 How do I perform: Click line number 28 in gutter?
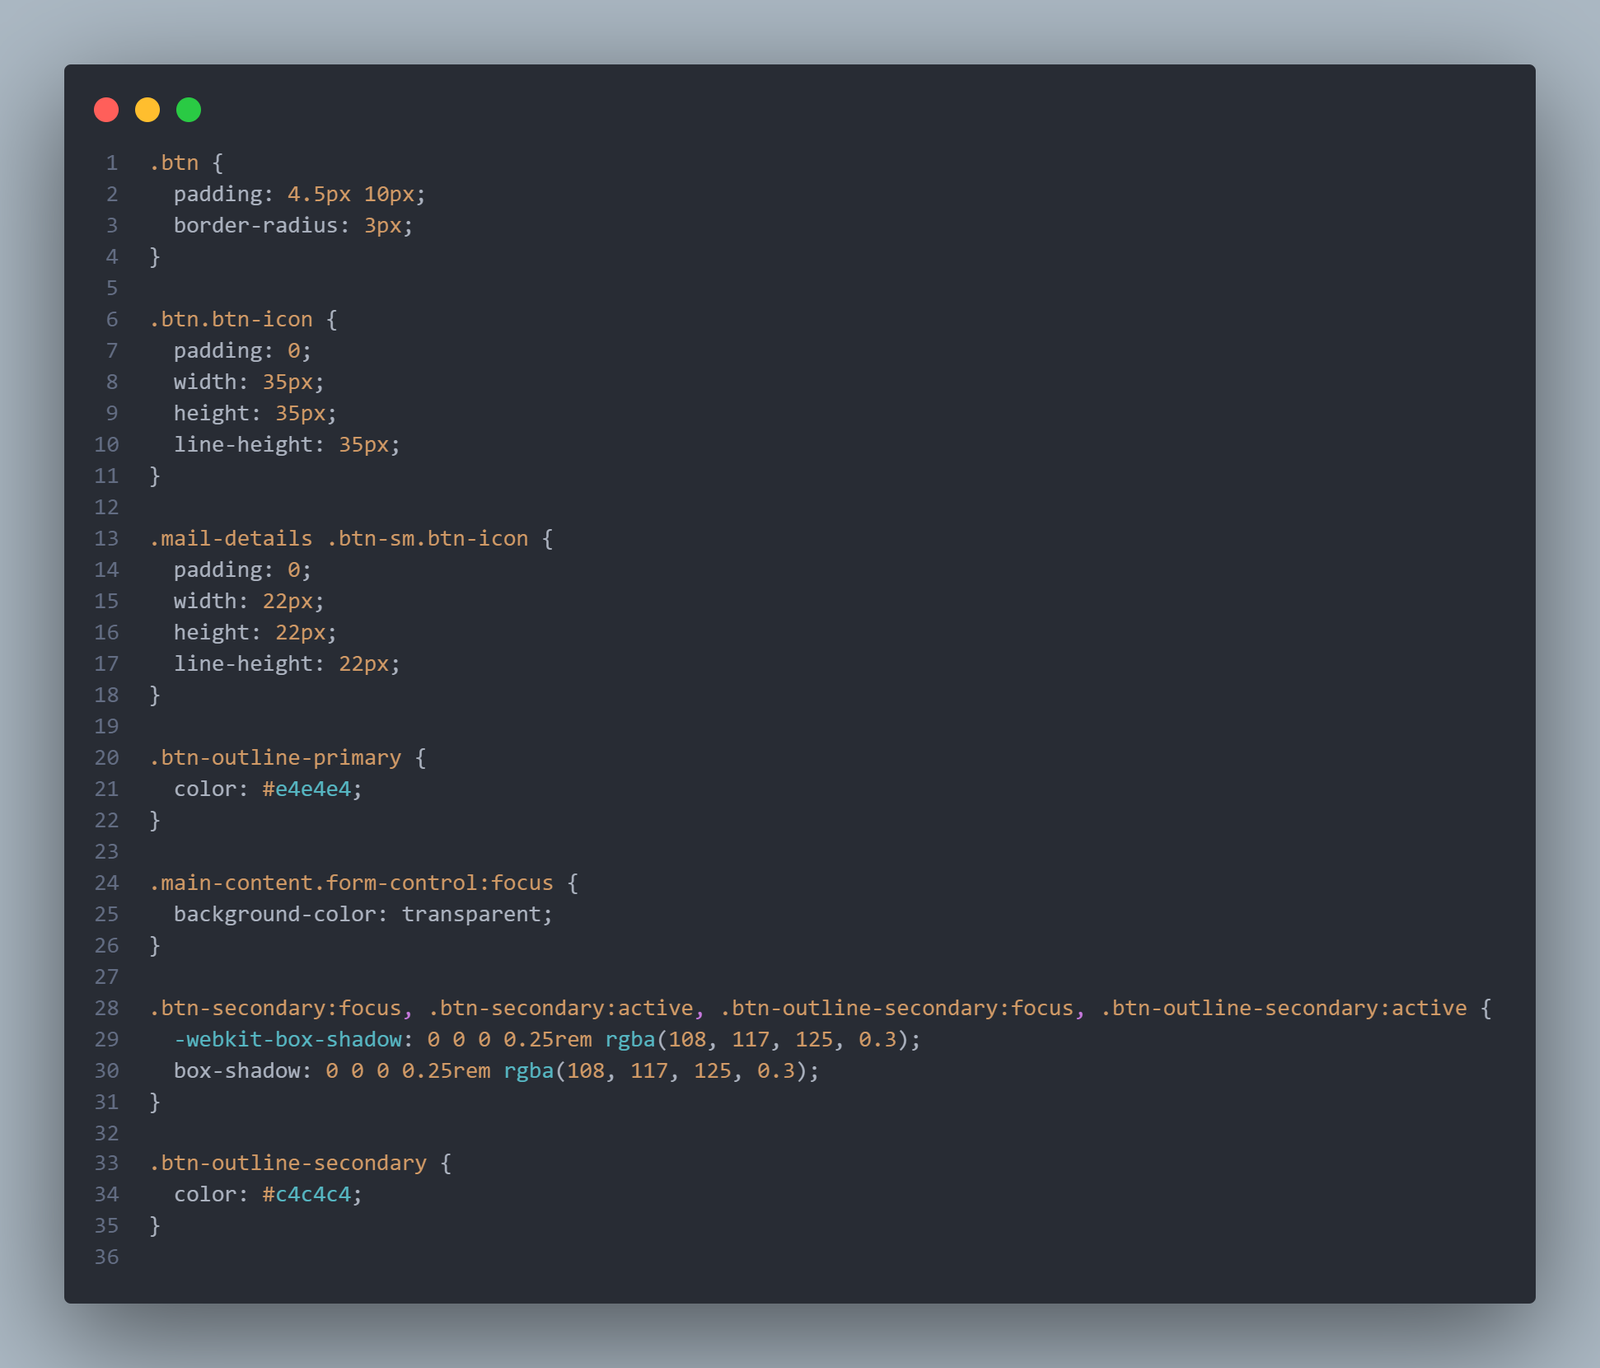[x=107, y=1008]
